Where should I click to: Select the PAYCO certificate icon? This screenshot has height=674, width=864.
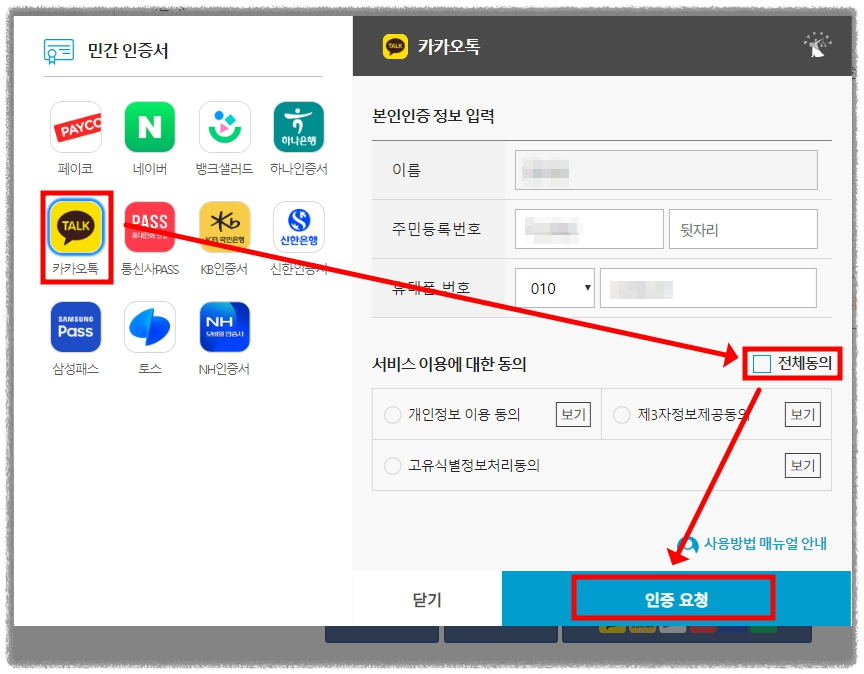74,127
